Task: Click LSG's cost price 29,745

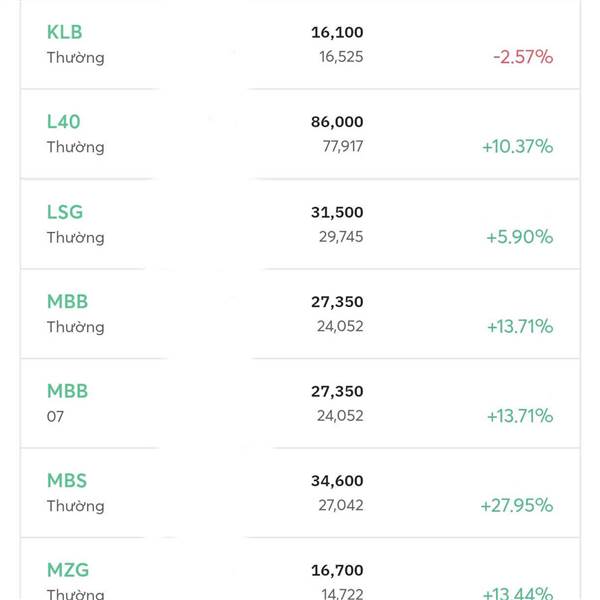Action: 340,237
